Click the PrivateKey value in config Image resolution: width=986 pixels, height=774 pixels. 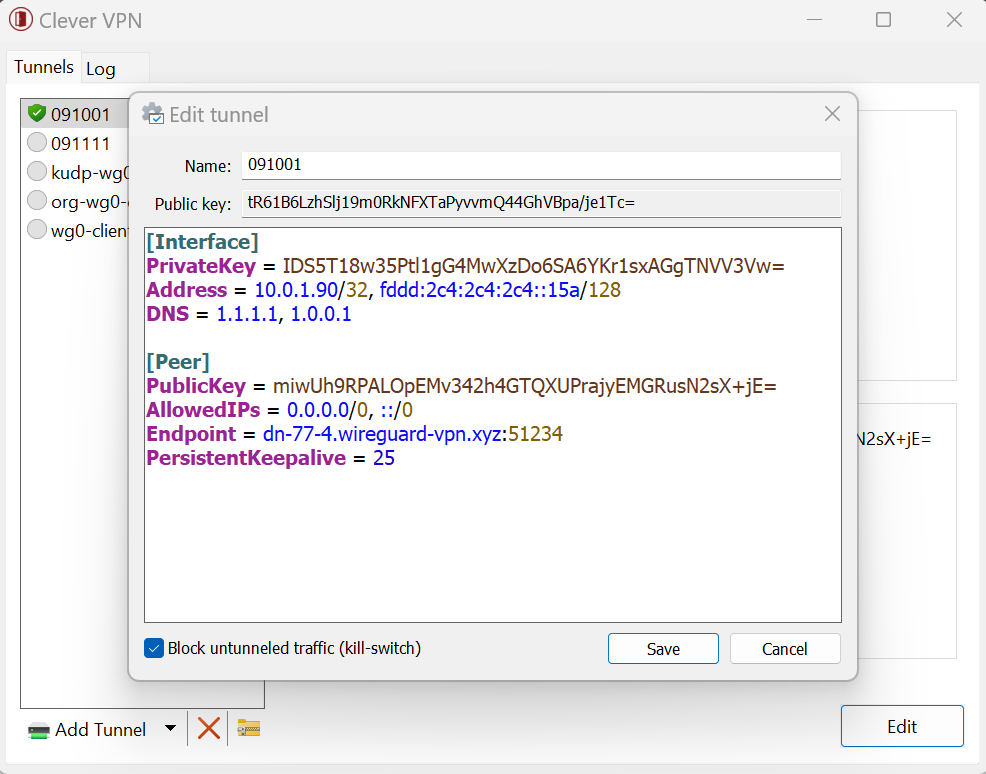point(533,266)
